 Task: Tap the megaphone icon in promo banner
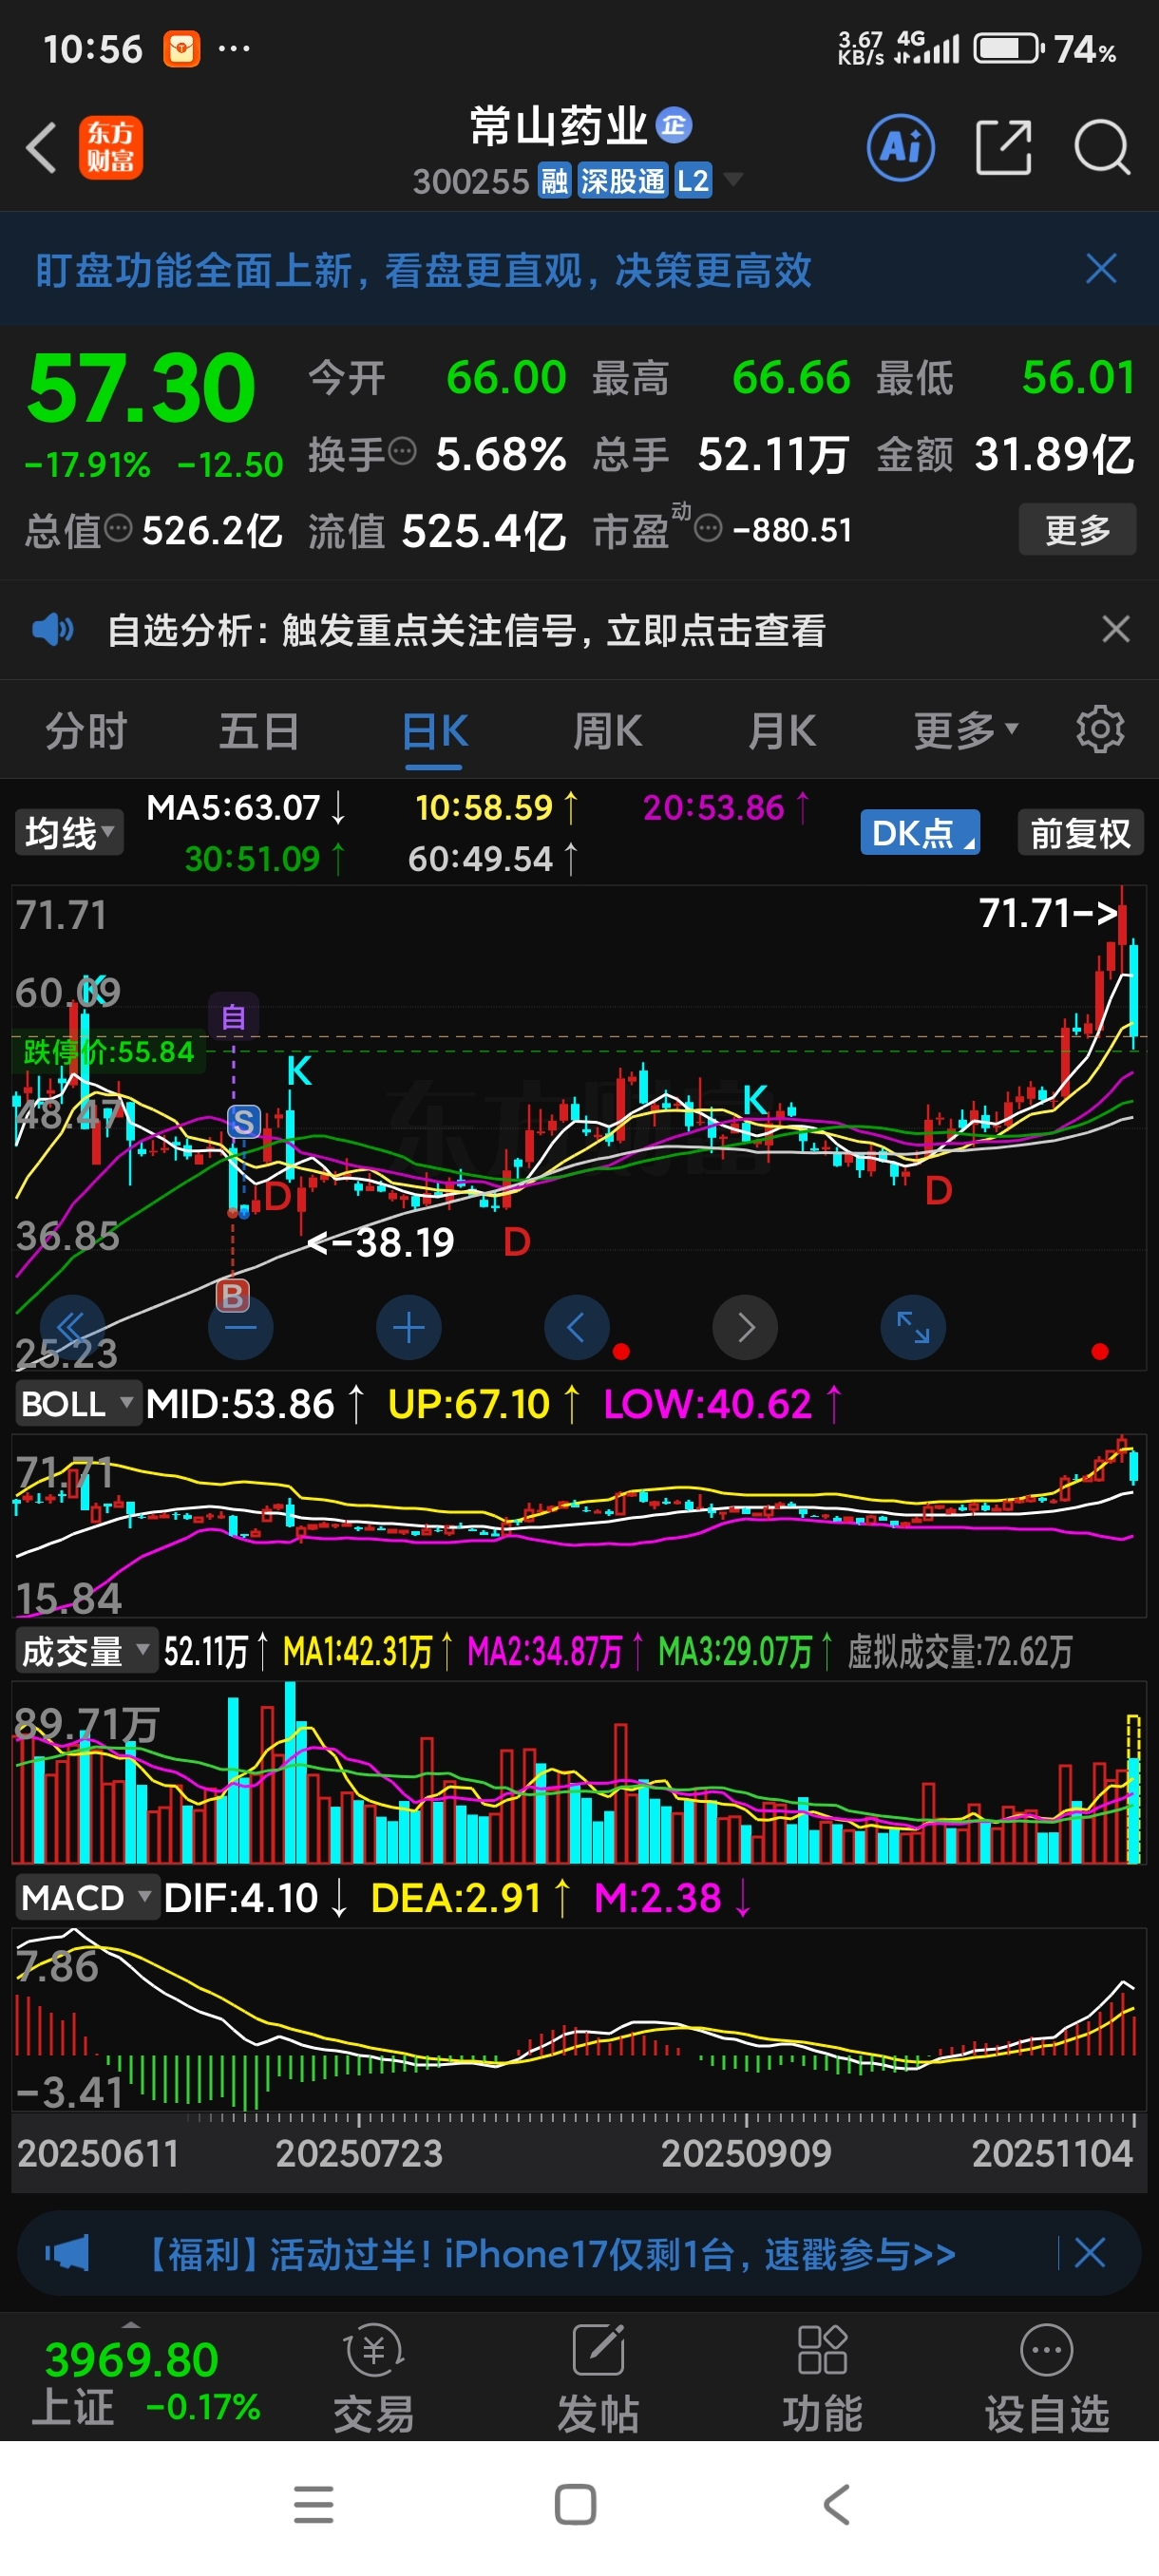click(x=67, y=2253)
